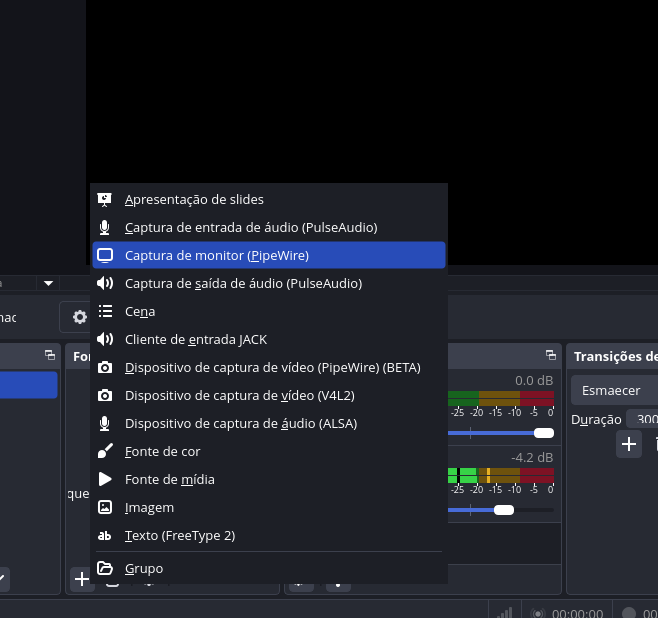Choose Captura de monitor (PipeWire)
The width and height of the screenshot is (658, 618).
[269, 255]
